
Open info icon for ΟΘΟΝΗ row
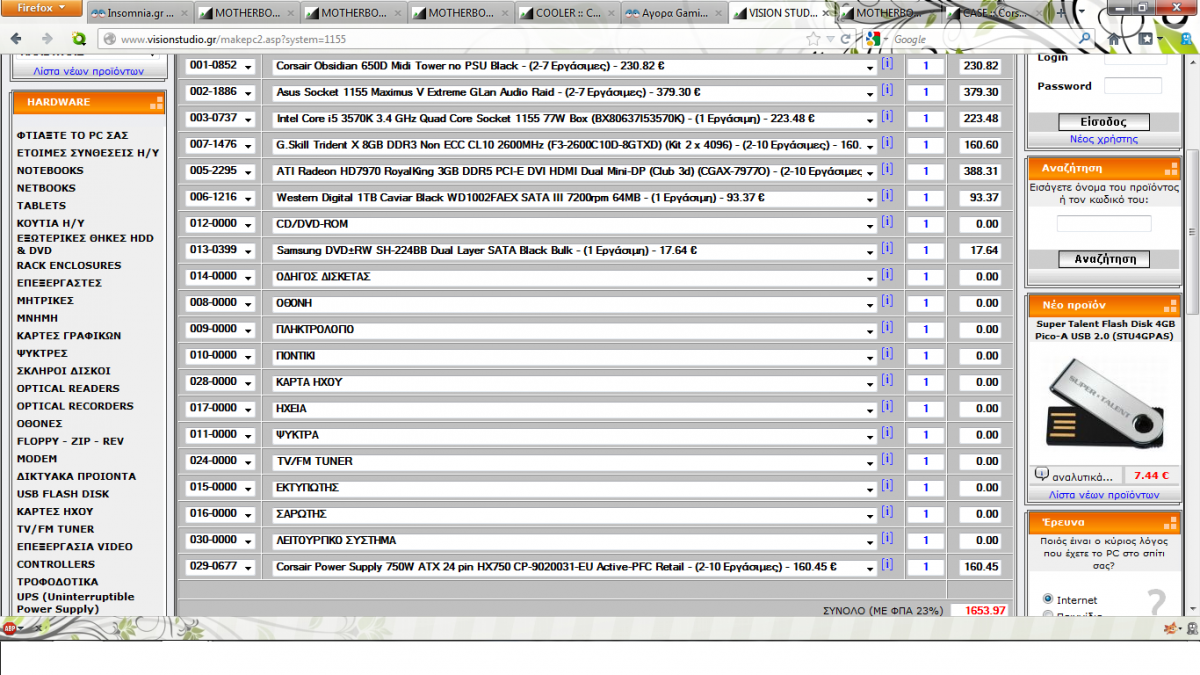(x=886, y=301)
